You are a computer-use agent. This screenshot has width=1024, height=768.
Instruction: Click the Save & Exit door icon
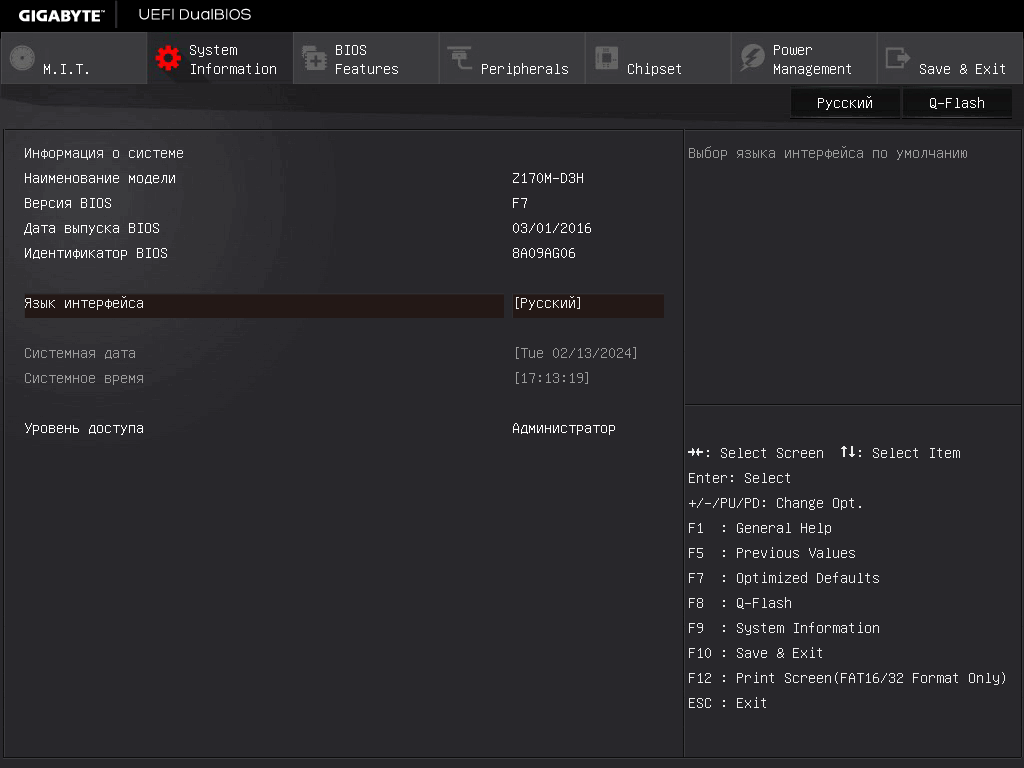[x=897, y=58]
